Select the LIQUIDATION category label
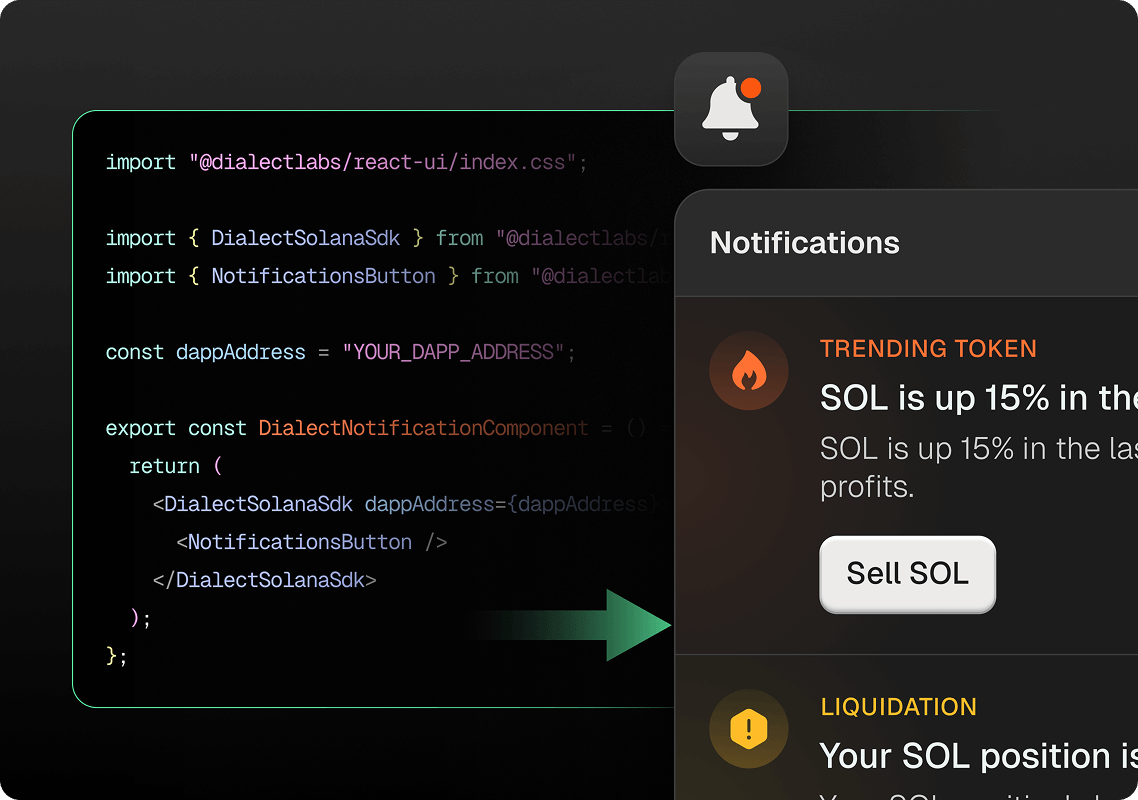 pos(898,707)
